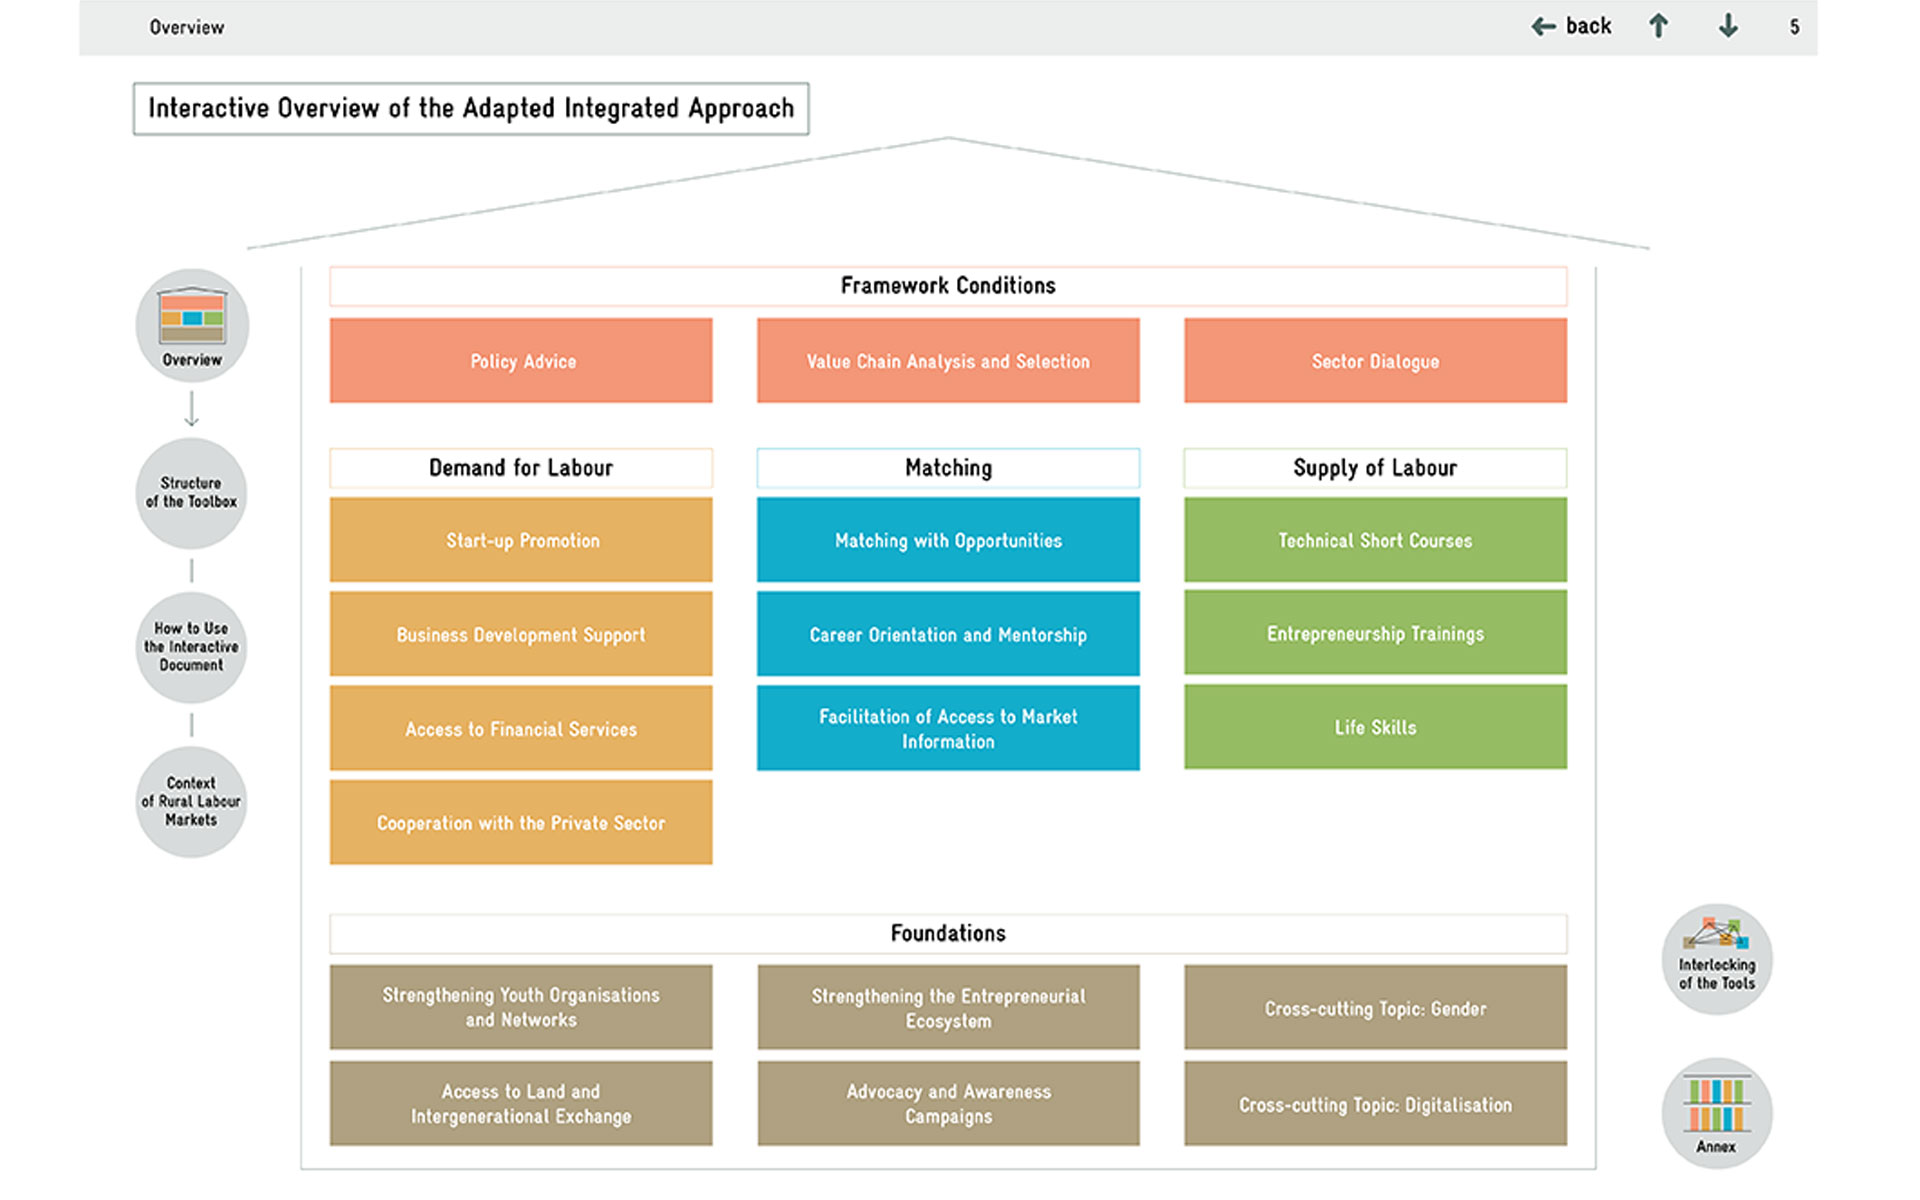Click the Overview label in header bar
This screenshot has width=1920, height=1200.
click(x=187, y=27)
